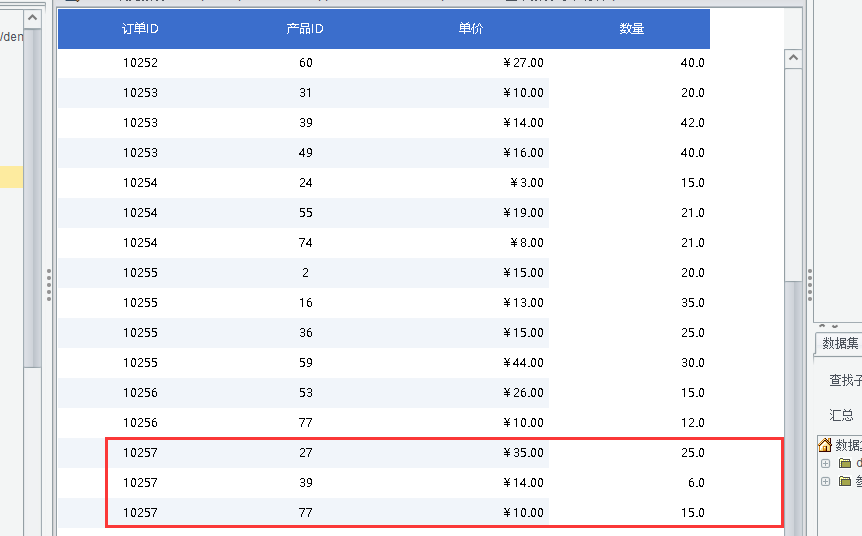The width and height of the screenshot is (862, 536).
Task: Click the 数量 column header
Action: click(x=632, y=29)
